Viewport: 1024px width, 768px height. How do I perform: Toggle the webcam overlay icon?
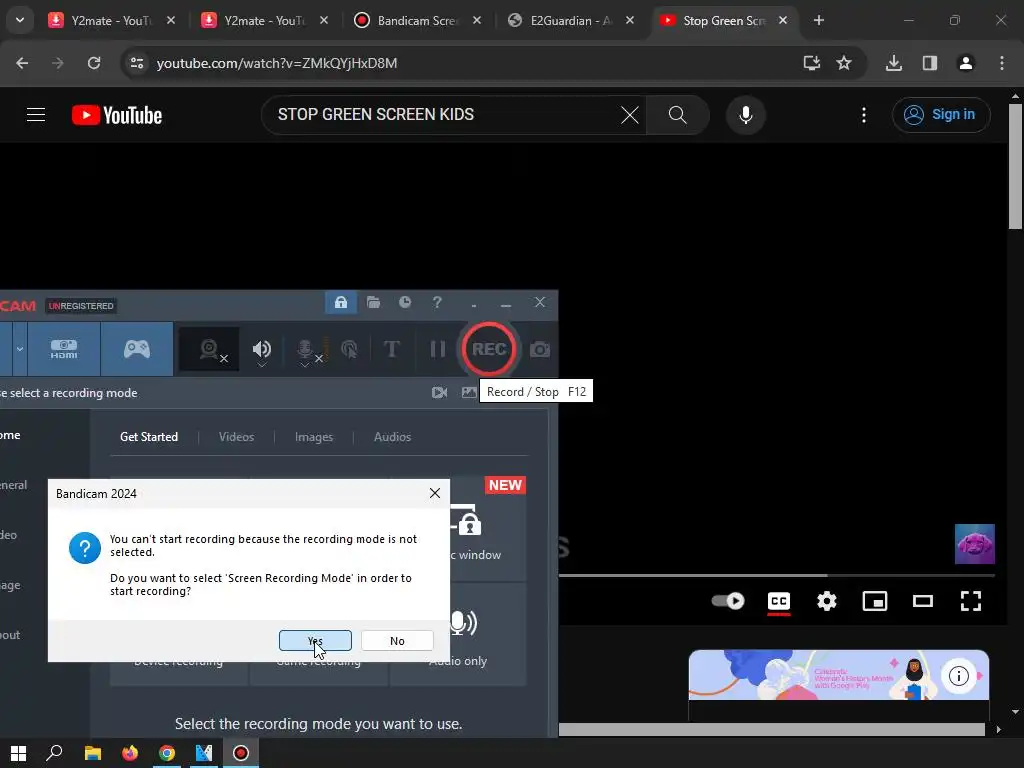tap(209, 349)
